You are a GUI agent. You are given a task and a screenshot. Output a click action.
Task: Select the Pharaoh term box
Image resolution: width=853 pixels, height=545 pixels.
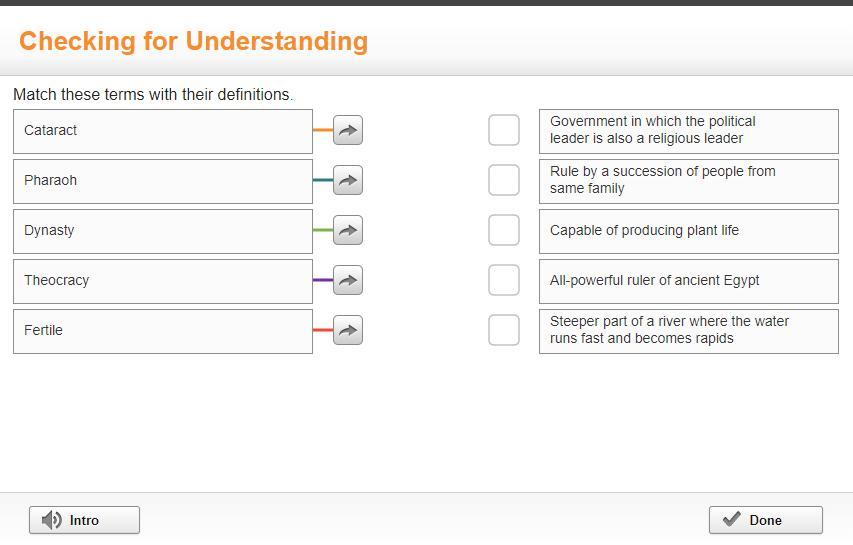(163, 181)
